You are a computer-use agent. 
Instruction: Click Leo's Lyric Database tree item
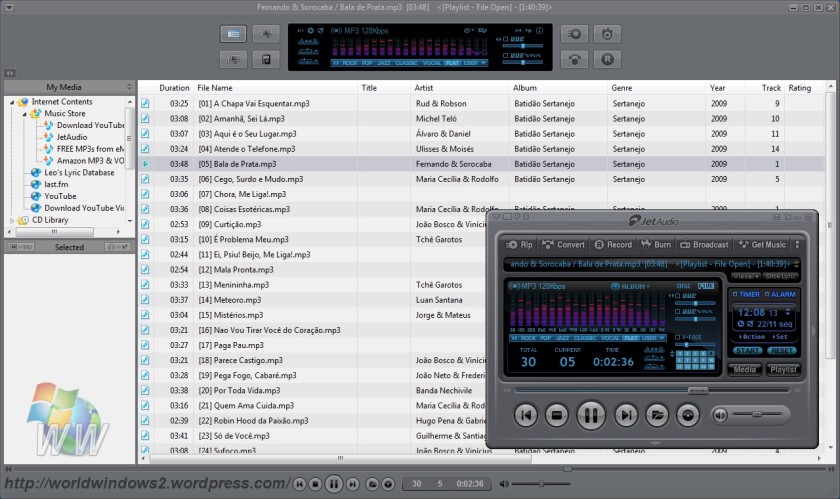pyautogui.click(x=79, y=173)
